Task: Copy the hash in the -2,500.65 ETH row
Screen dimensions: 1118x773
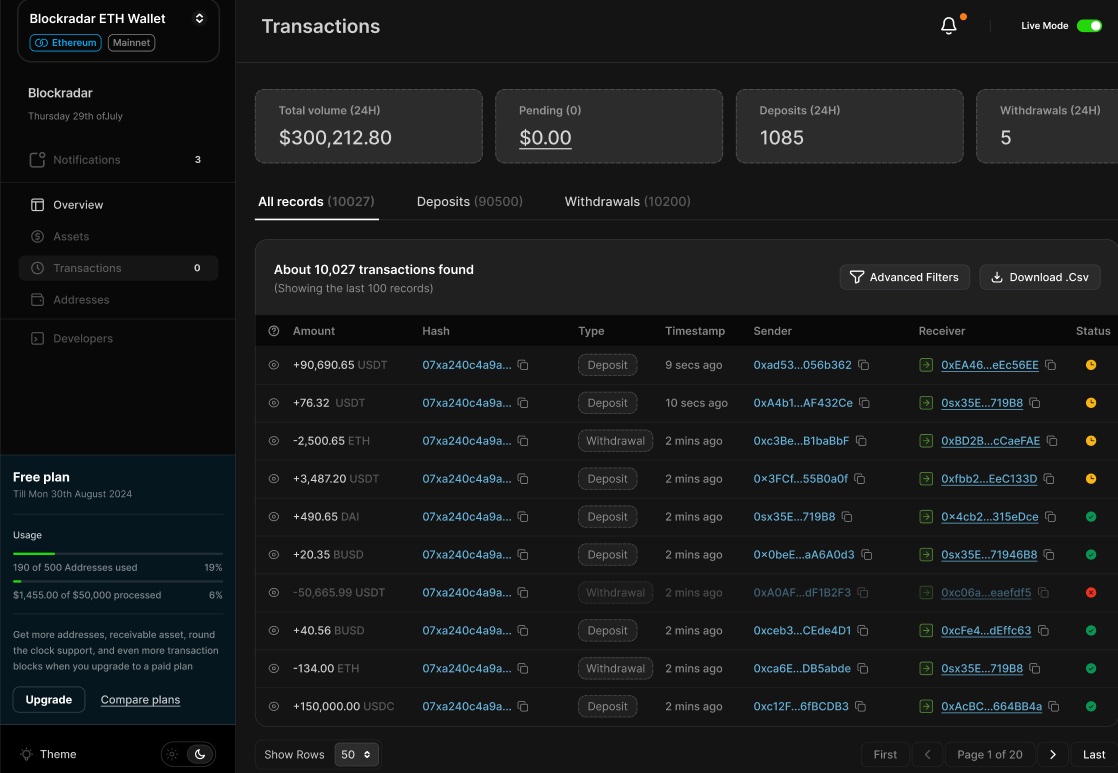Action: pos(523,441)
